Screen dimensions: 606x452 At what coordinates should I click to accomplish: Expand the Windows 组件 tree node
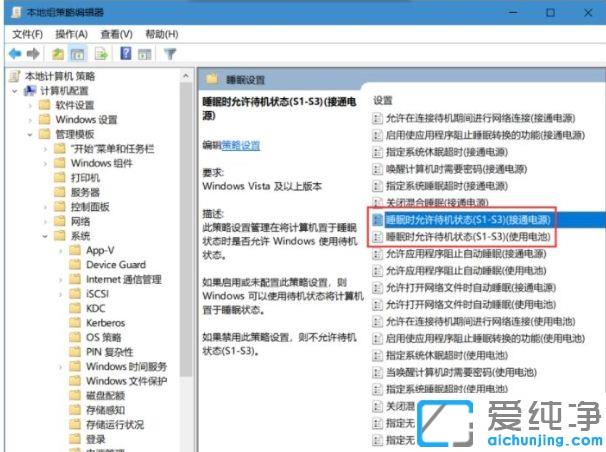pyautogui.click(x=45, y=163)
